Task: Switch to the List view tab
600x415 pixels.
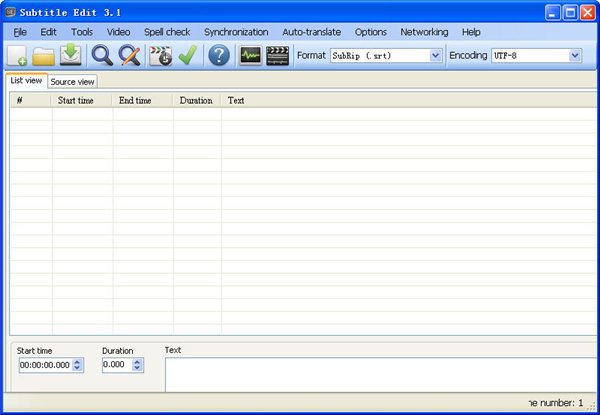Action: pyautogui.click(x=26, y=80)
